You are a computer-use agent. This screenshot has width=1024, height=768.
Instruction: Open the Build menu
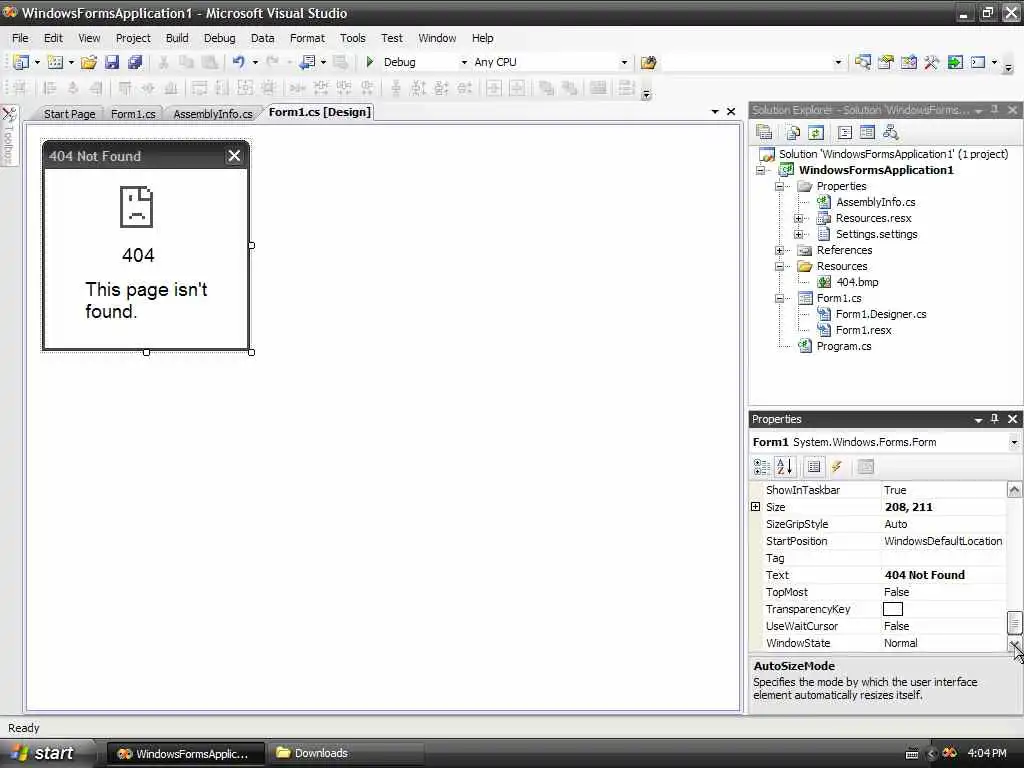tap(177, 38)
